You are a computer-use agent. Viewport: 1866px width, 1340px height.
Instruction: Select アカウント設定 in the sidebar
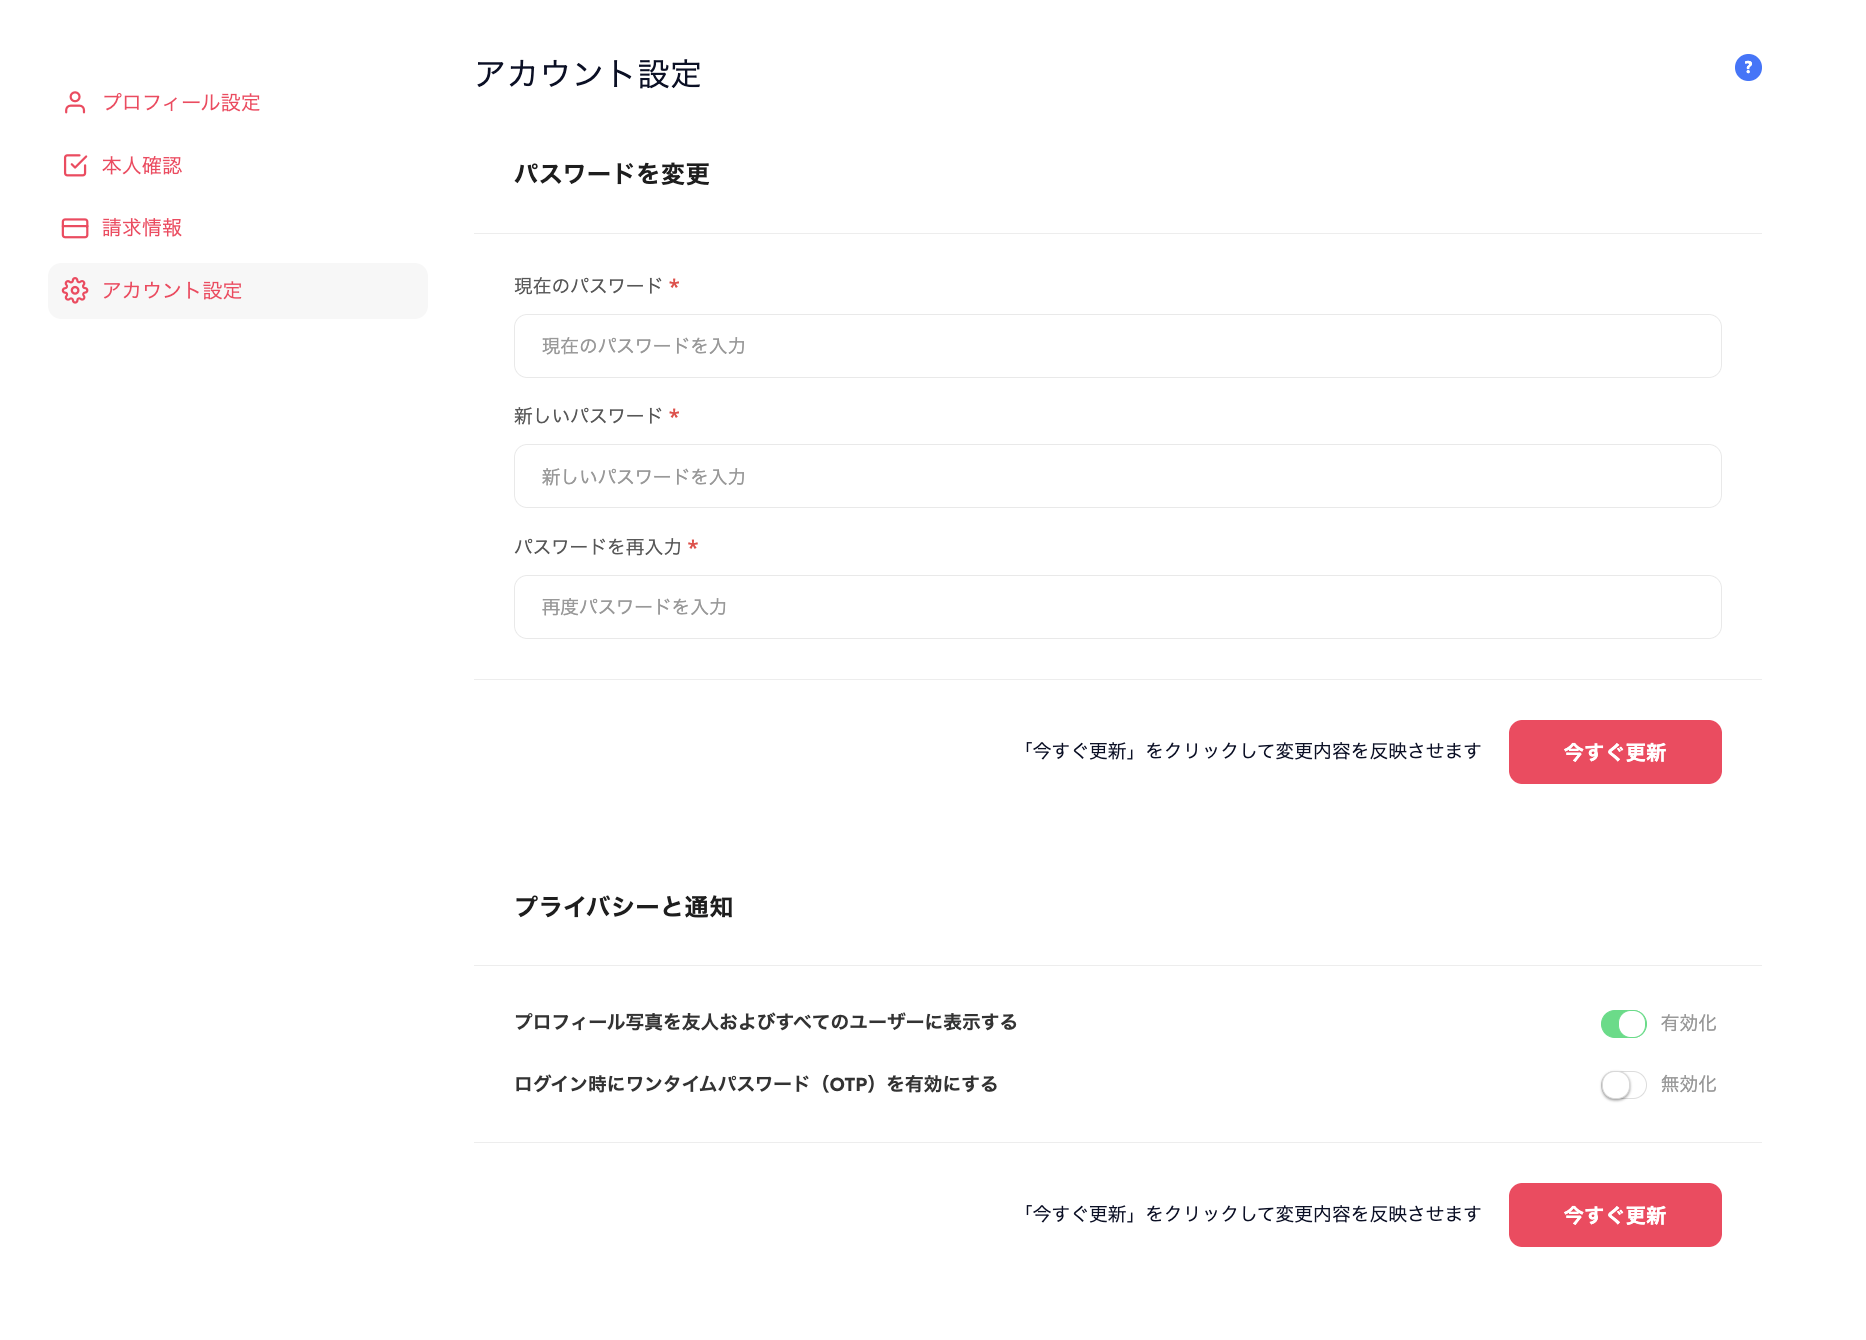[172, 290]
